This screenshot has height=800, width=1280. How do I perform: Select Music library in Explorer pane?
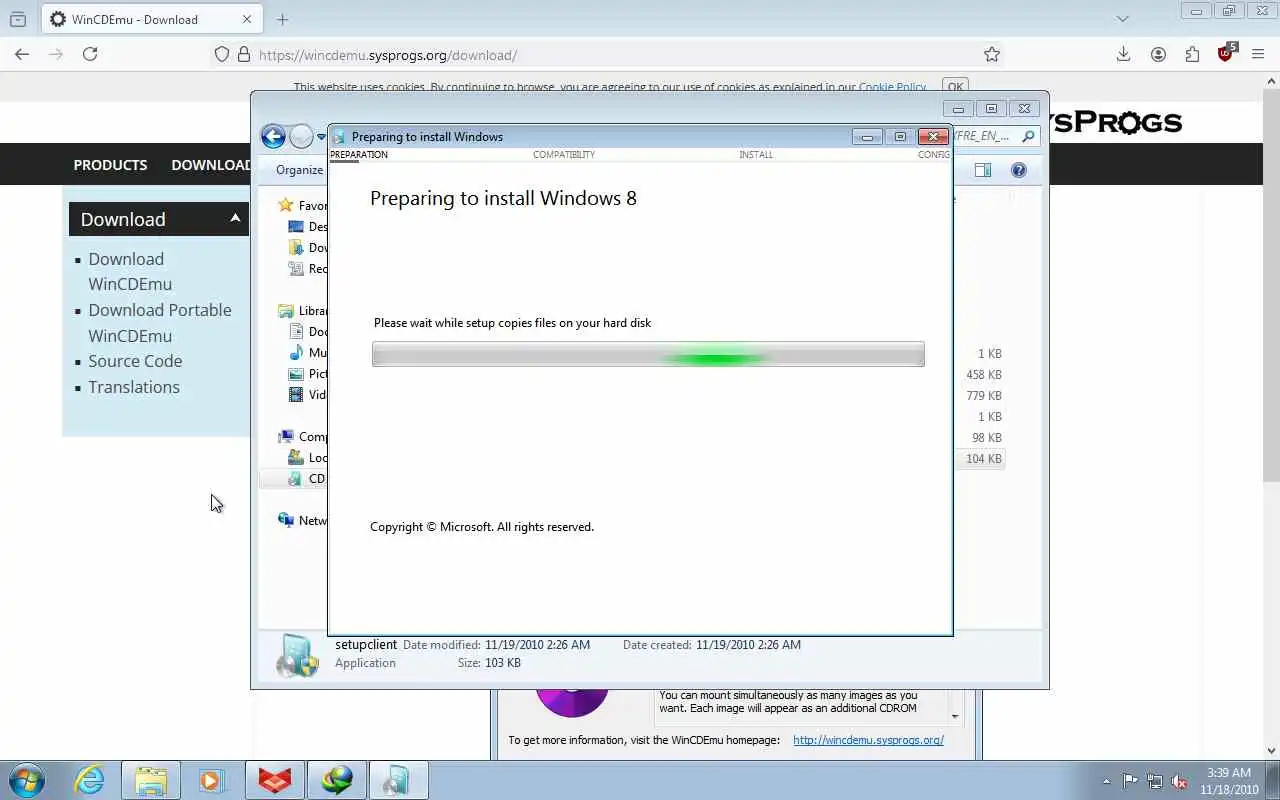308,353
